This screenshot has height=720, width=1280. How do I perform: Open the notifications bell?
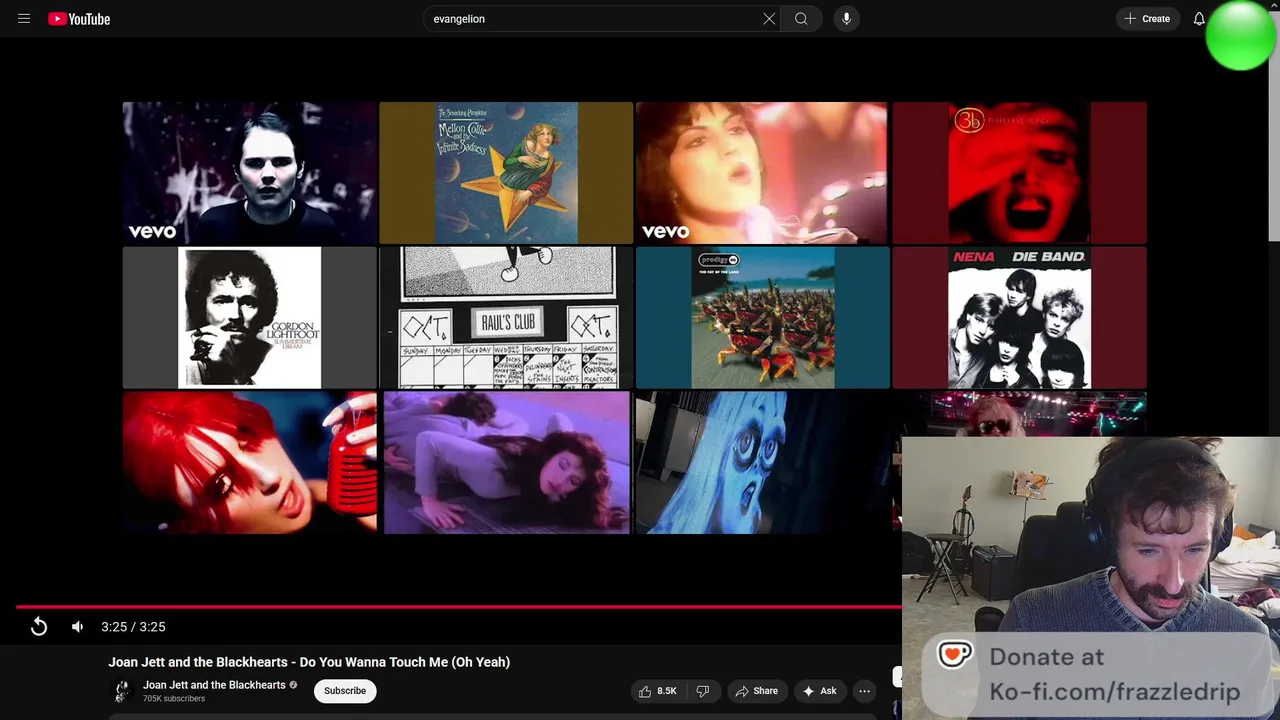coord(1199,19)
